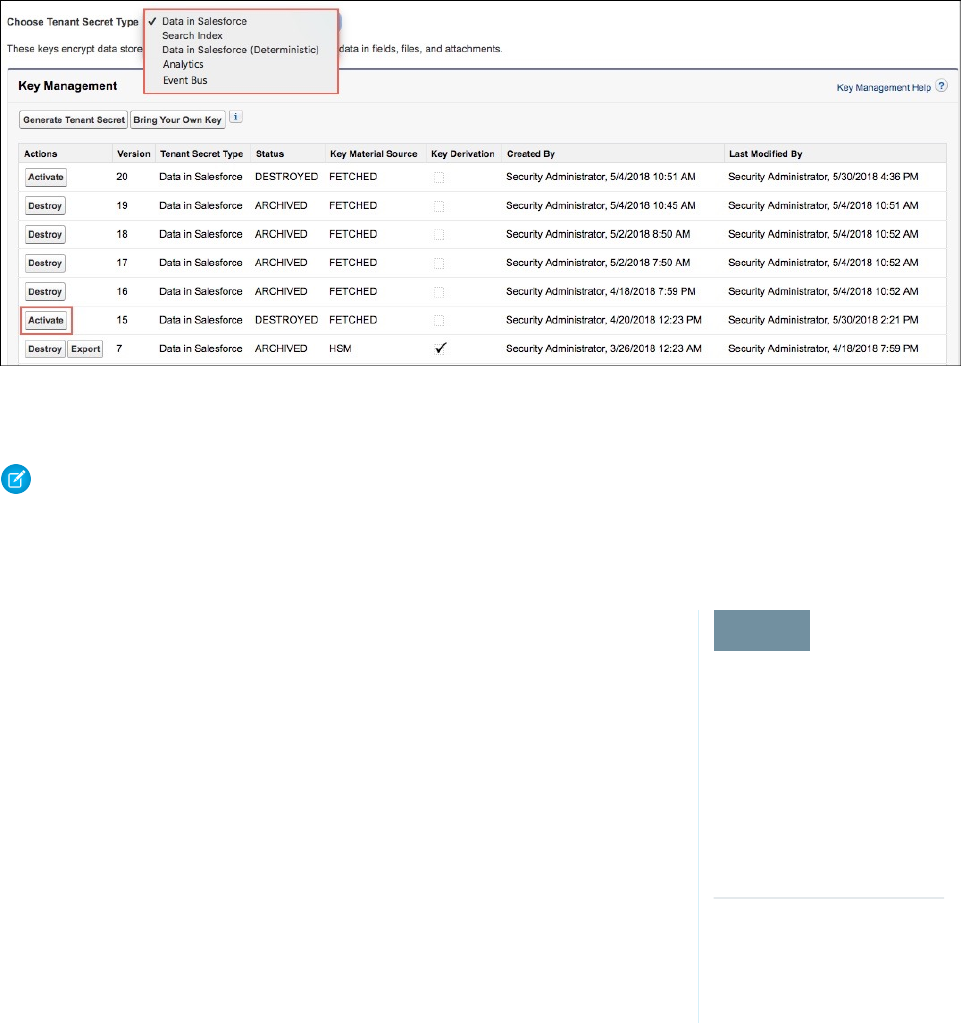Viewport: 961px width, 1023px height.
Task: Click the Choose Tenant Secret Type label
Action: (x=72, y=22)
